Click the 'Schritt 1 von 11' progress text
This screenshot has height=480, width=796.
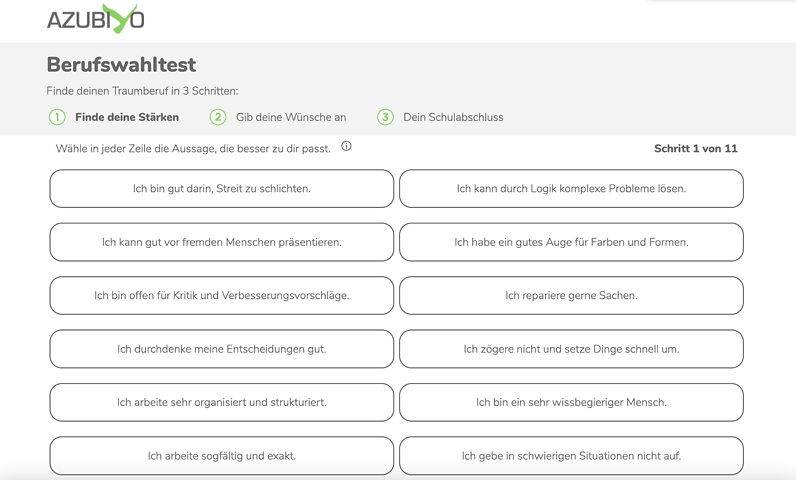point(695,149)
